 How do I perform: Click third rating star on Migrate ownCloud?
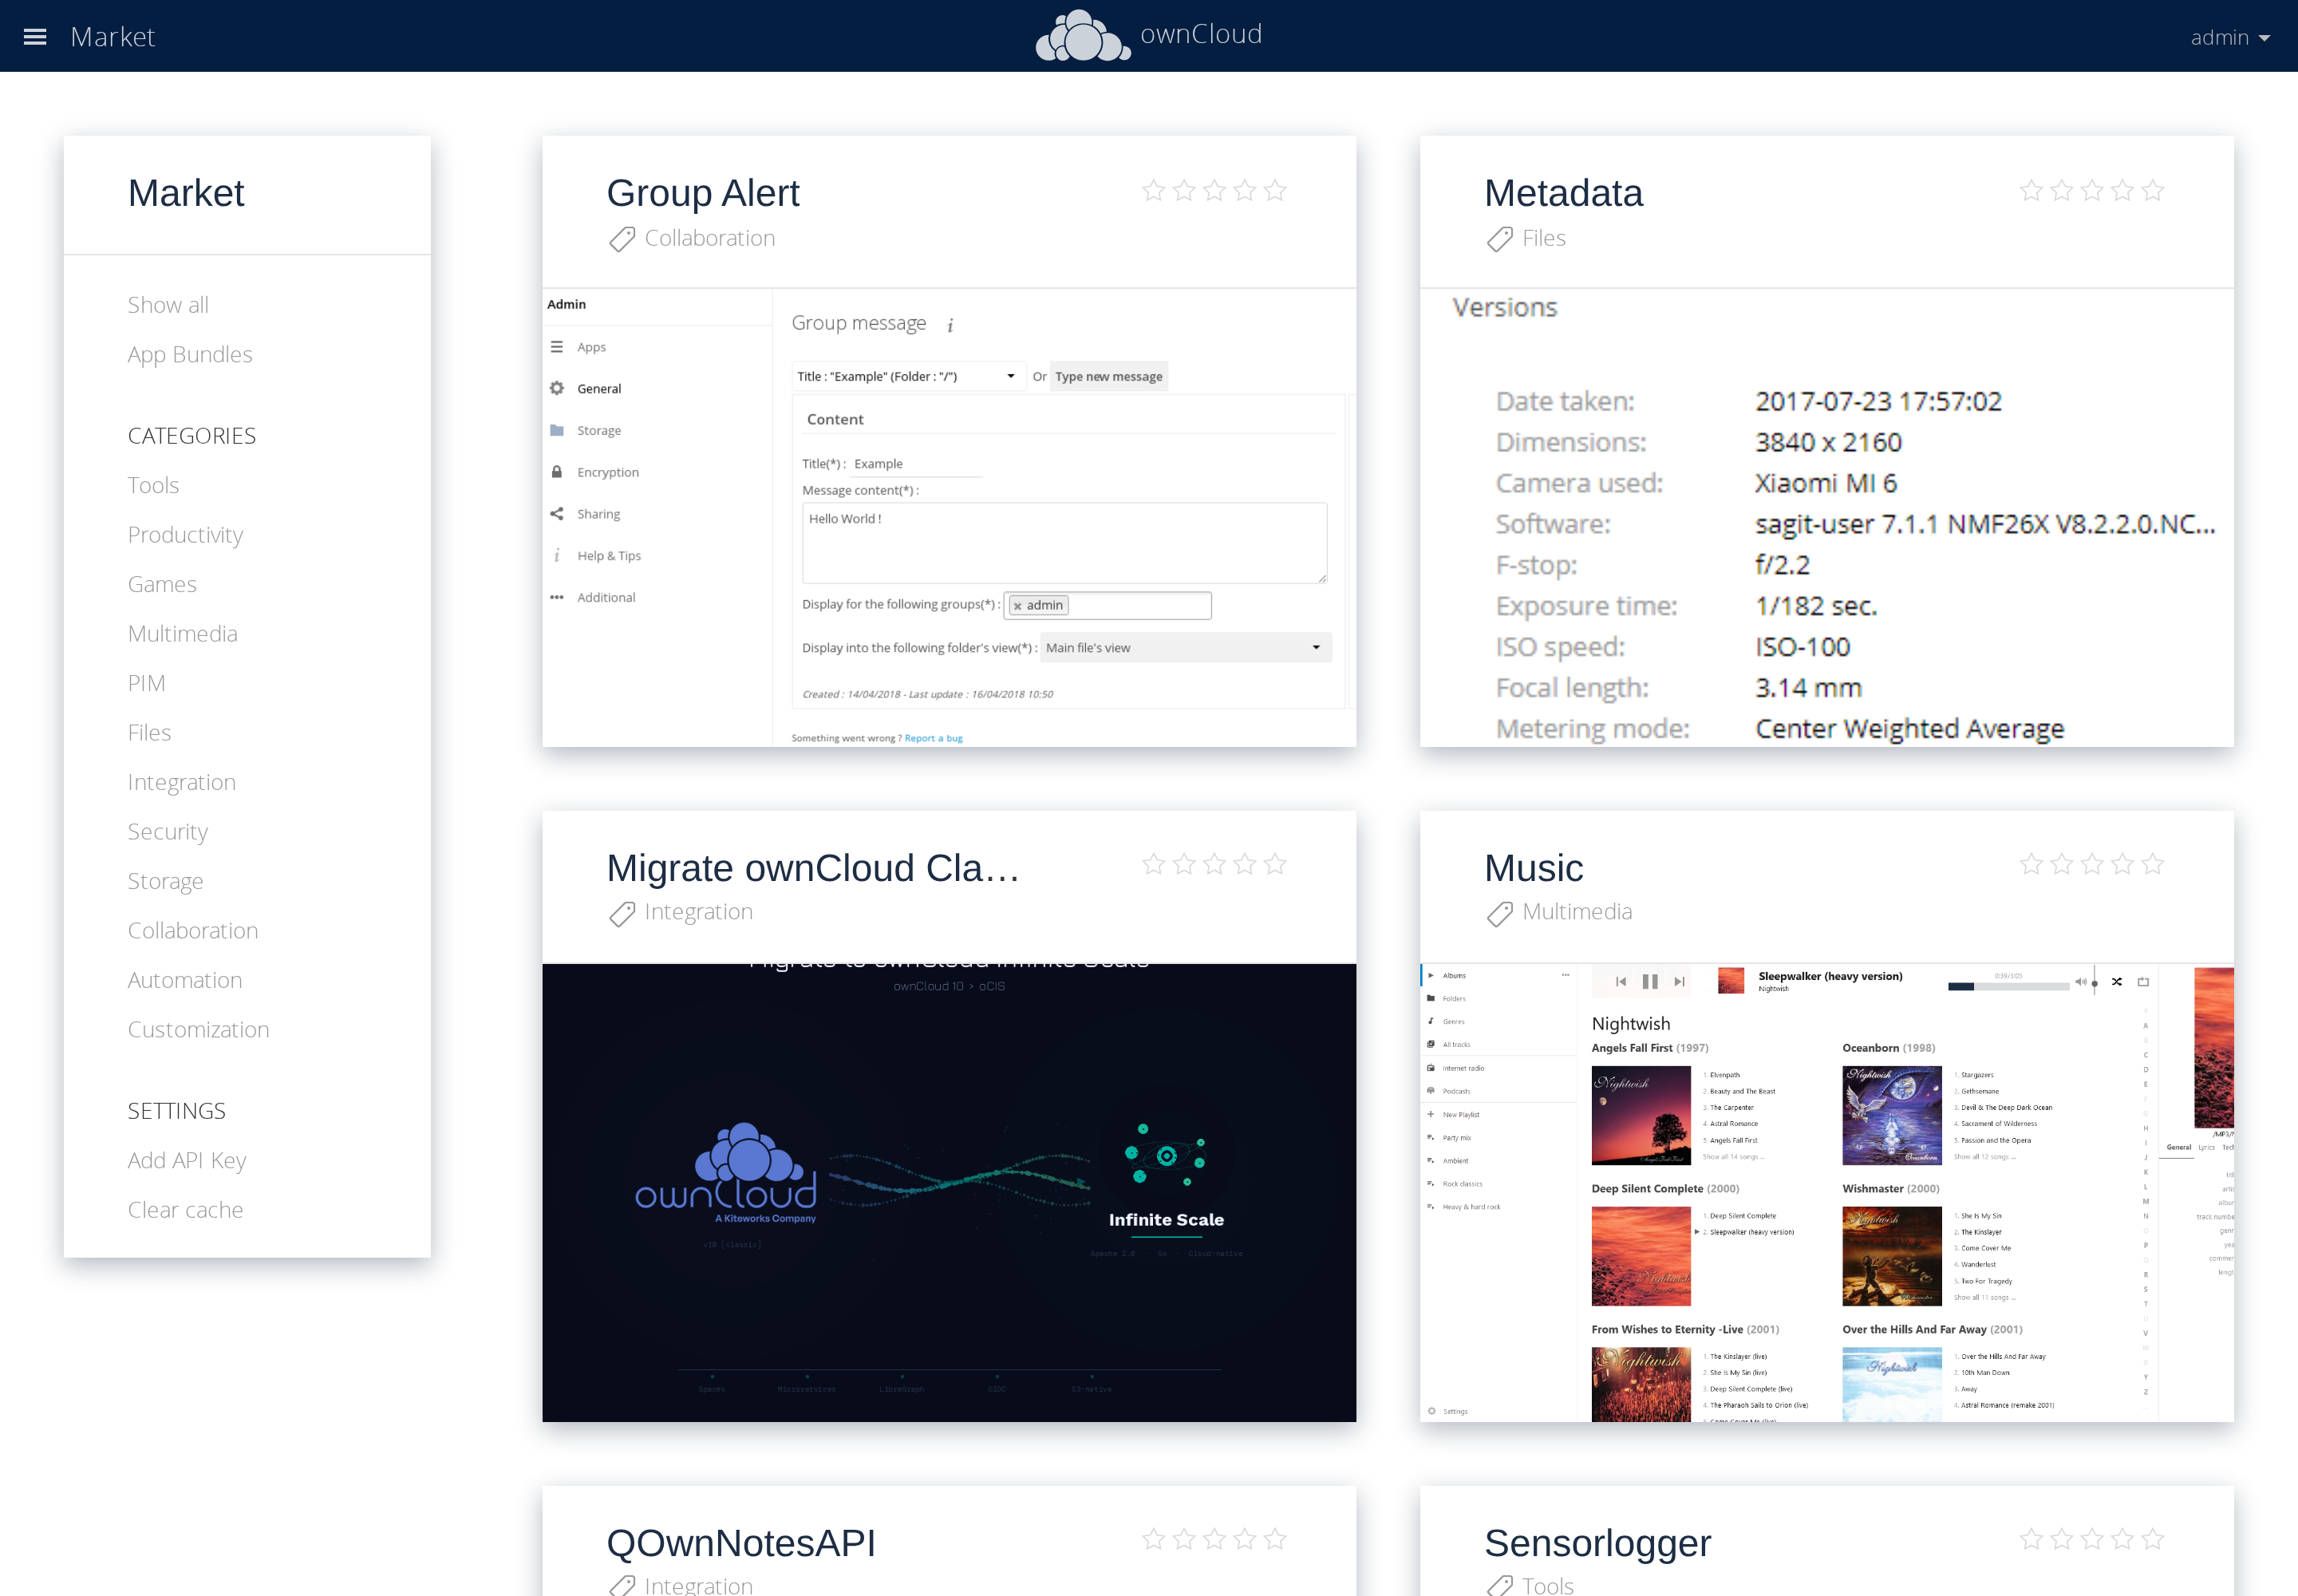coord(1214,863)
